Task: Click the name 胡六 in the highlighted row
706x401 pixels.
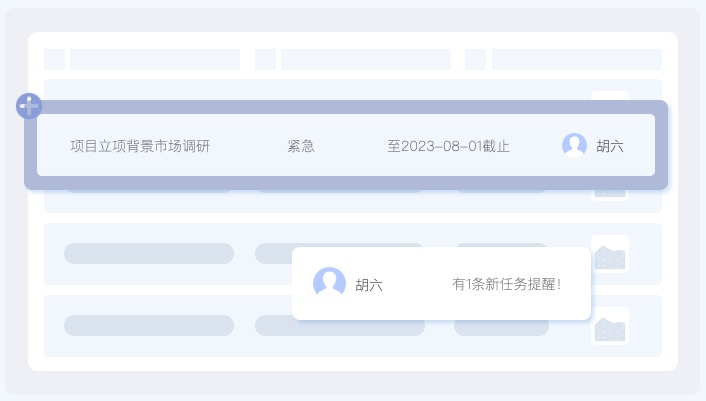Action: click(610, 146)
